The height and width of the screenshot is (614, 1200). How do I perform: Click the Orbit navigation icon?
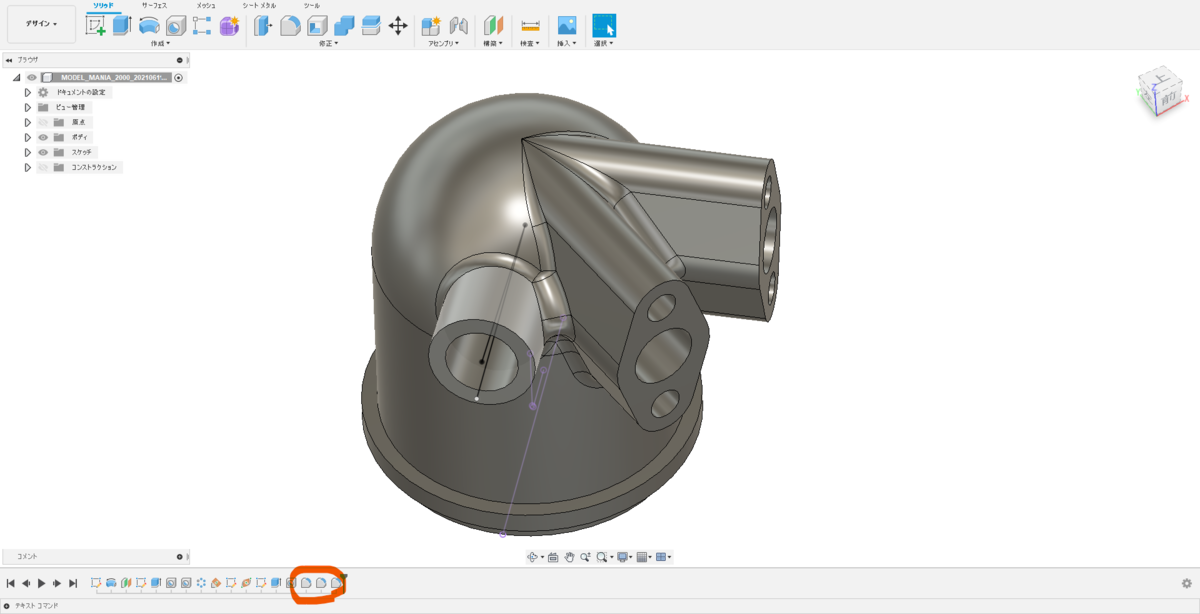click(533, 557)
